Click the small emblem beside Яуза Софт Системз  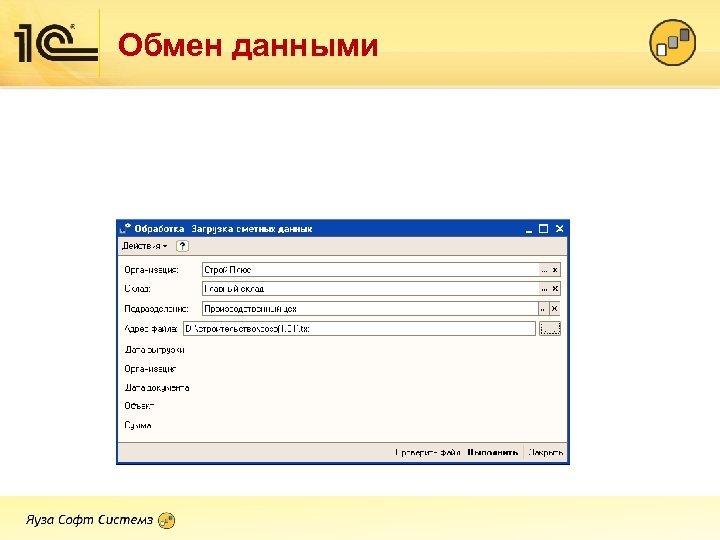pyautogui.click(x=166, y=521)
